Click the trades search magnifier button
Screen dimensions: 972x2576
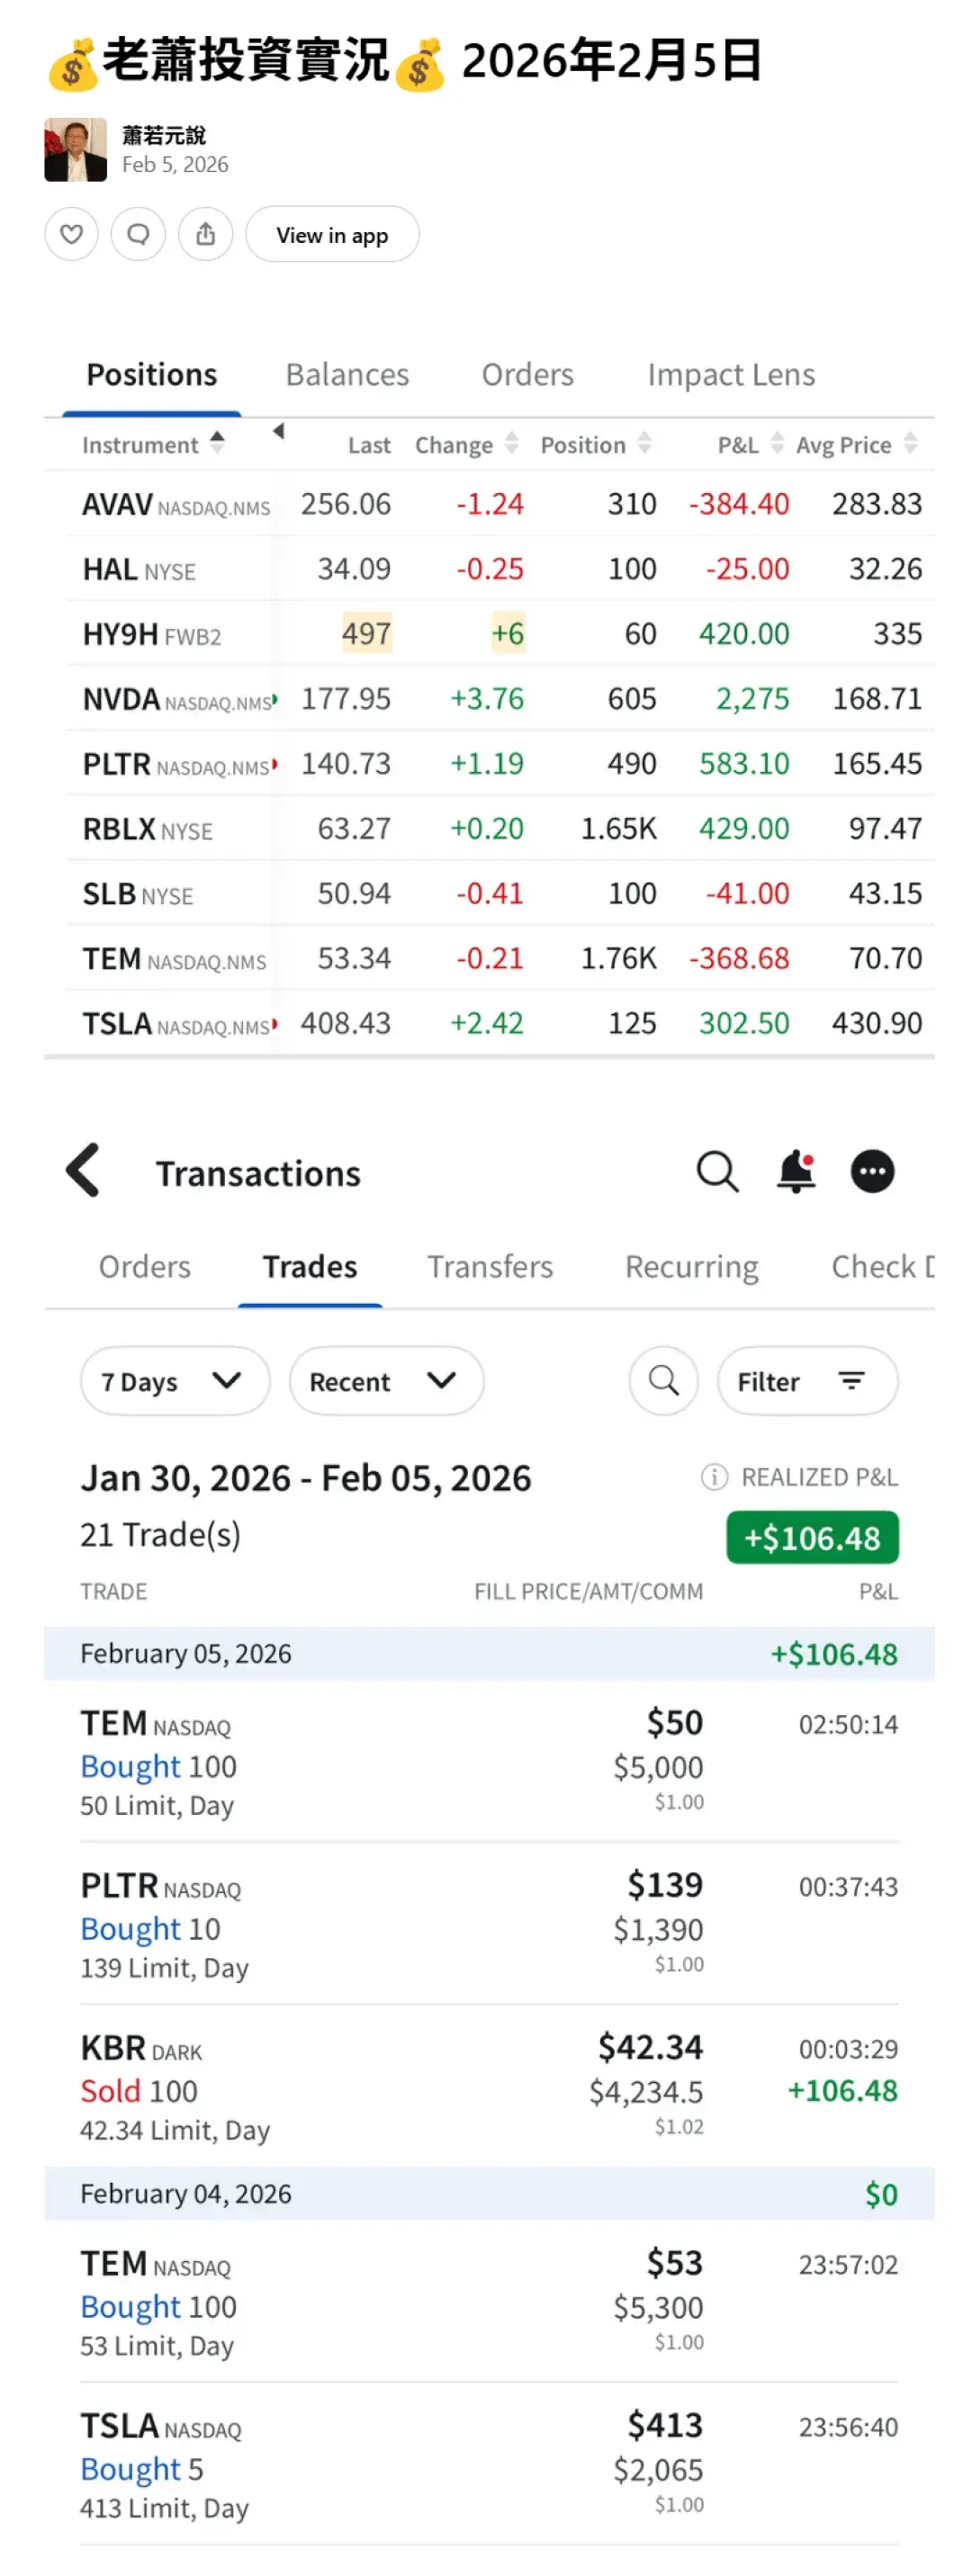663,1381
